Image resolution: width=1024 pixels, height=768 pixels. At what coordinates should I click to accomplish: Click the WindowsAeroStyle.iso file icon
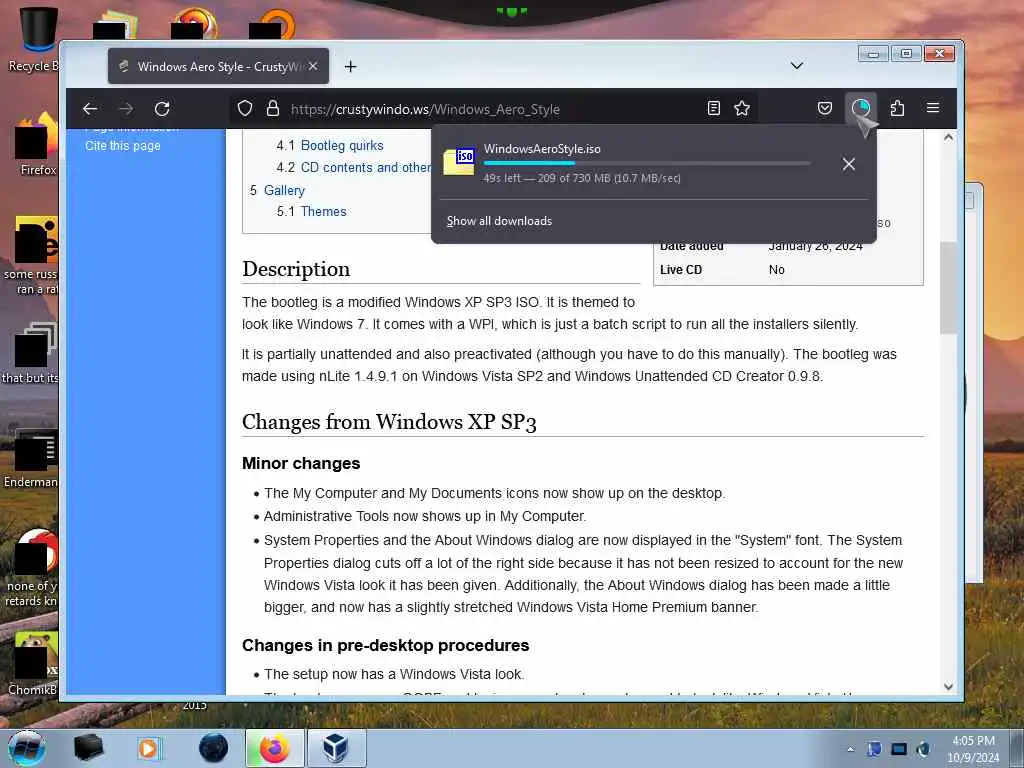point(459,162)
